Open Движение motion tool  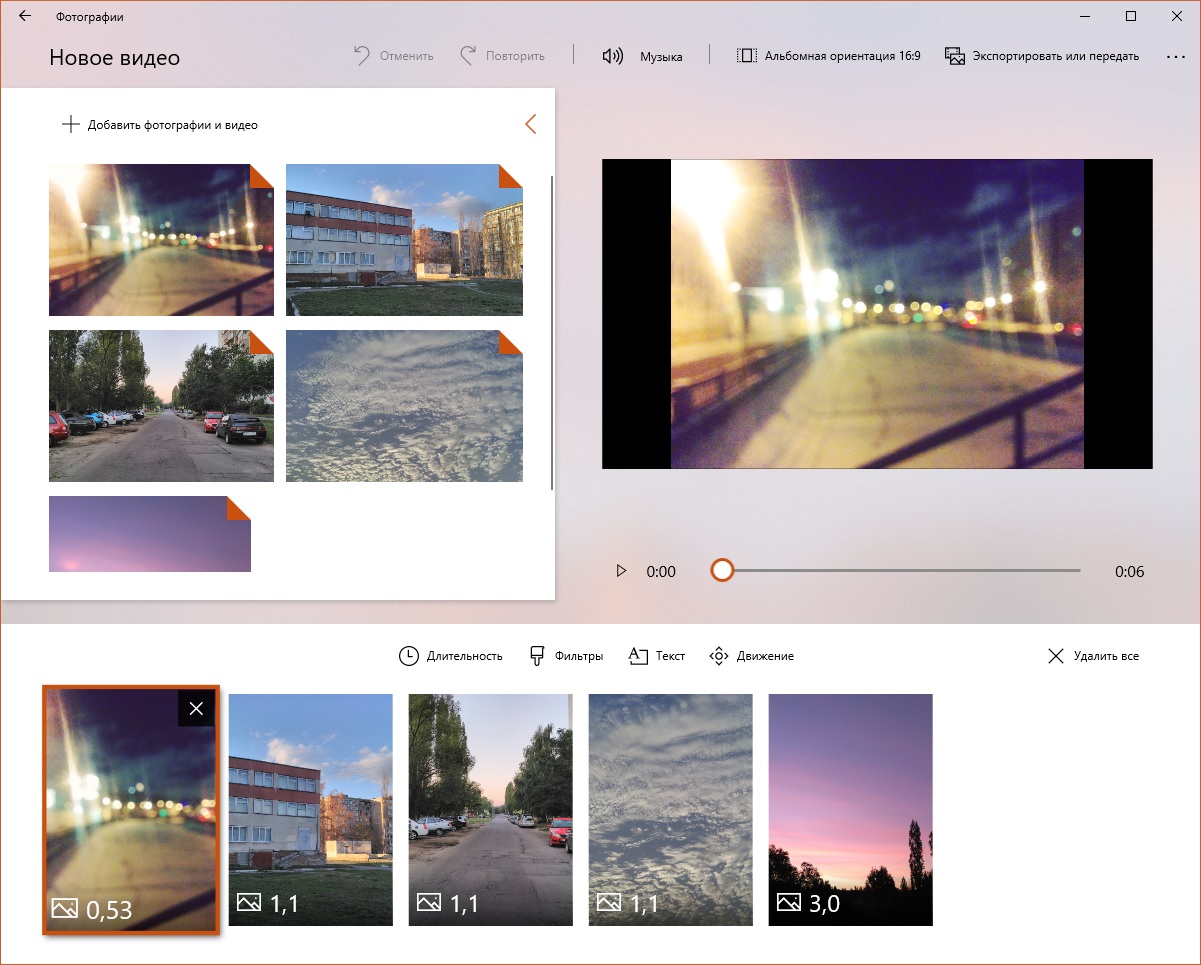751,656
